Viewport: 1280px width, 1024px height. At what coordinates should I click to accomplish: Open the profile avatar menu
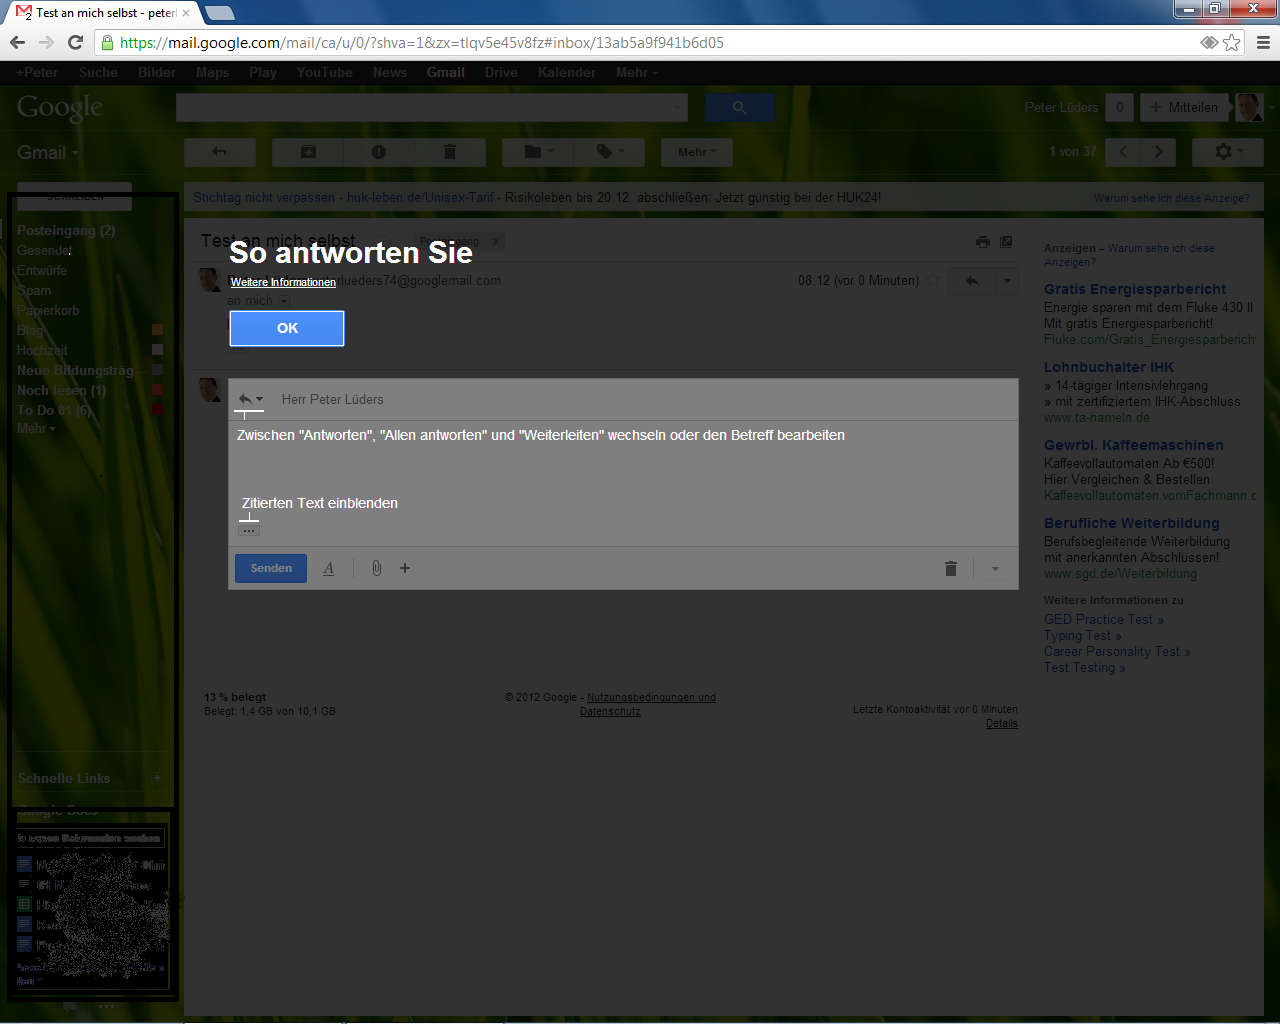(1249, 107)
